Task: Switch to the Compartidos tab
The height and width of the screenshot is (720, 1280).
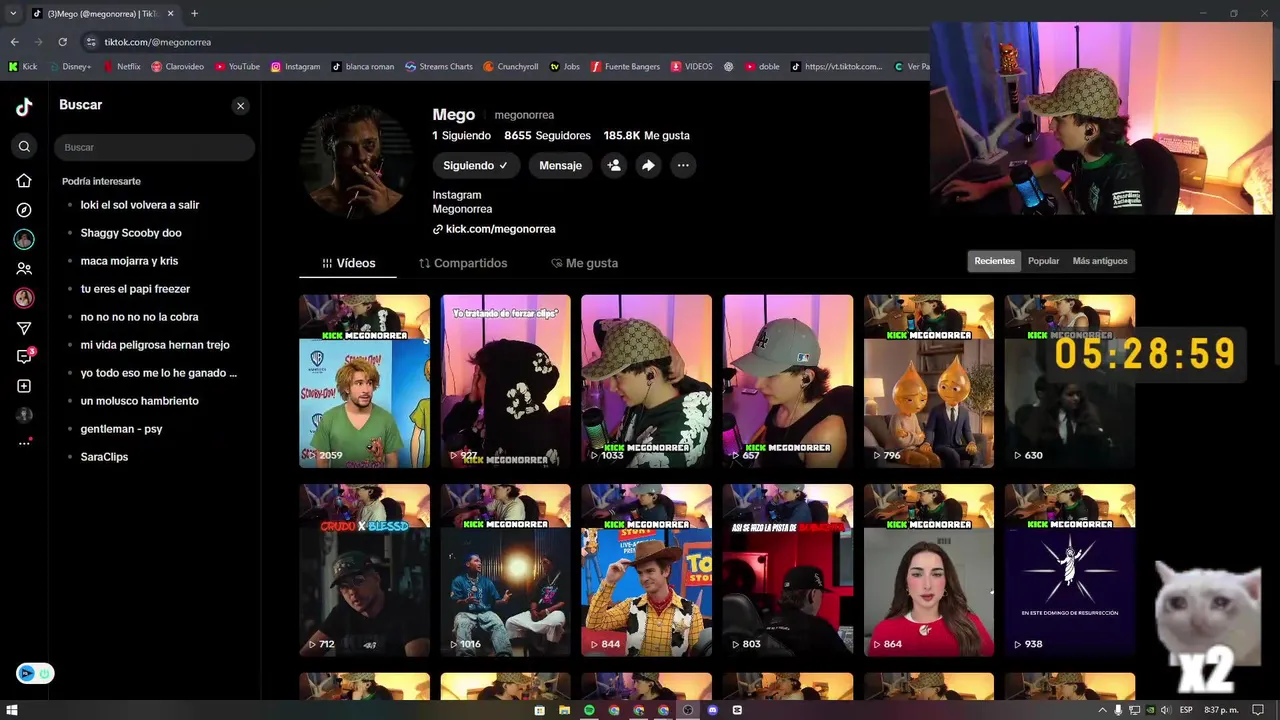Action: pyautogui.click(x=463, y=263)
